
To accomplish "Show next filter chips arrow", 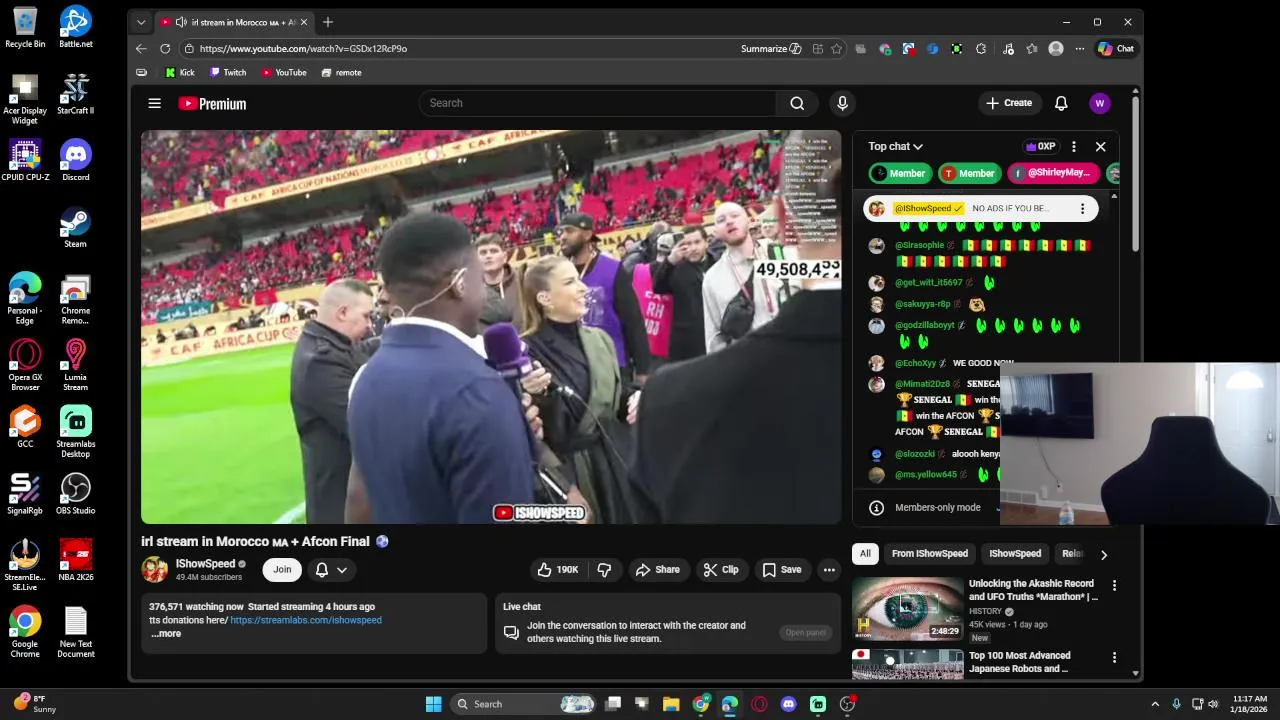I will pyautogui.click(x=1104, y=554).
